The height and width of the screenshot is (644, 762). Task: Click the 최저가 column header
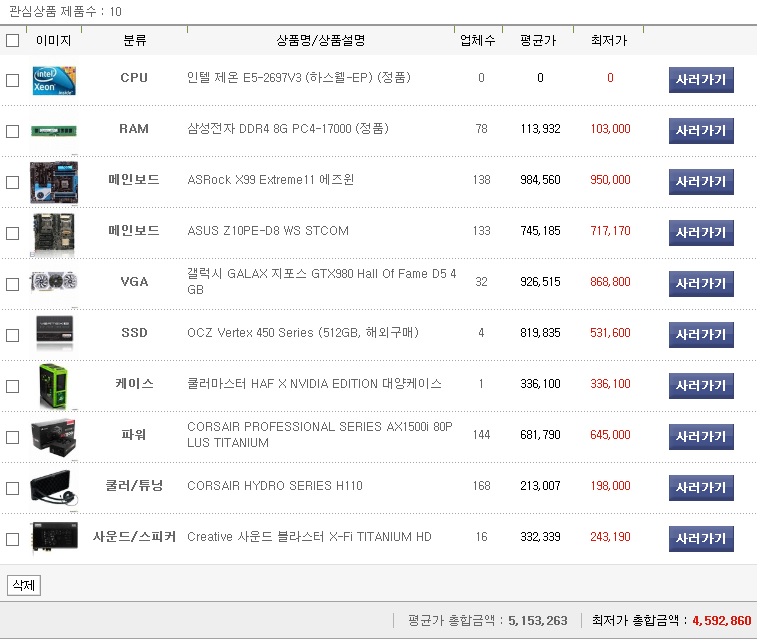pos(609,40)
